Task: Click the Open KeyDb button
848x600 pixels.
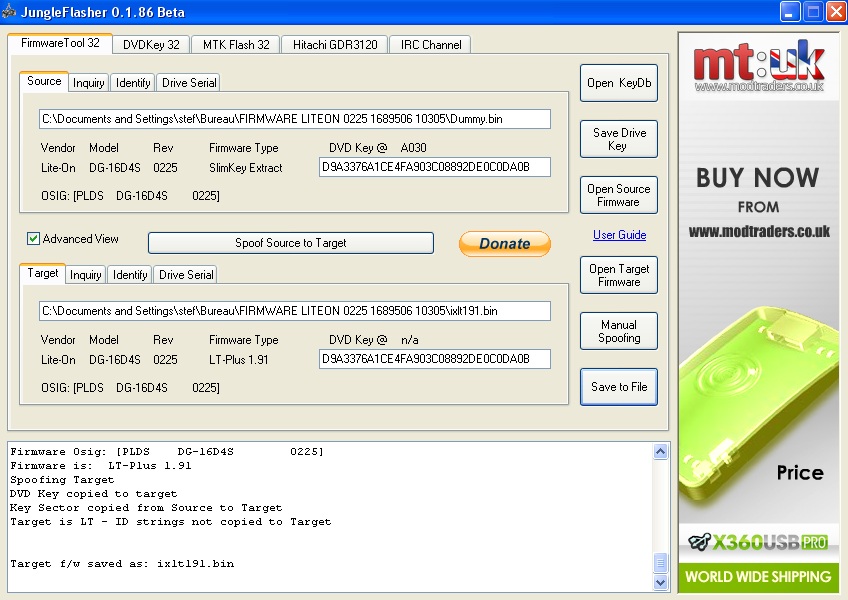Action: coord(619,83)
